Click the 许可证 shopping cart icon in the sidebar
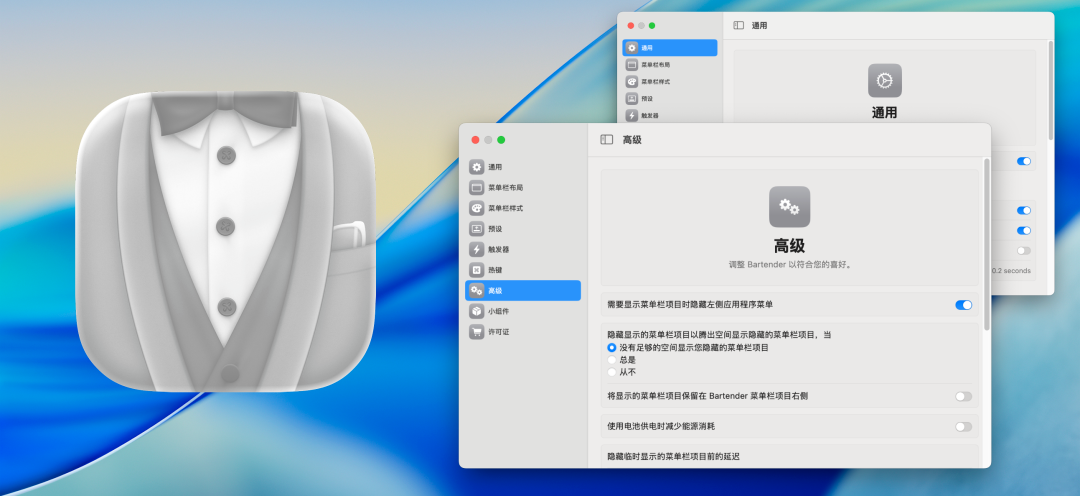 pos(477,332)
